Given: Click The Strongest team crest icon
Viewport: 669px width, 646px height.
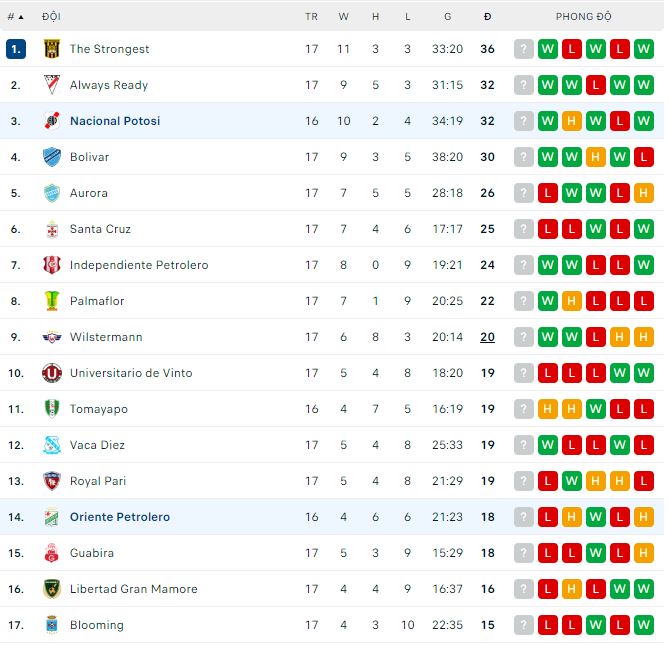Looking at the screenshot, I should pyautogui.click(x=52, y=49).
